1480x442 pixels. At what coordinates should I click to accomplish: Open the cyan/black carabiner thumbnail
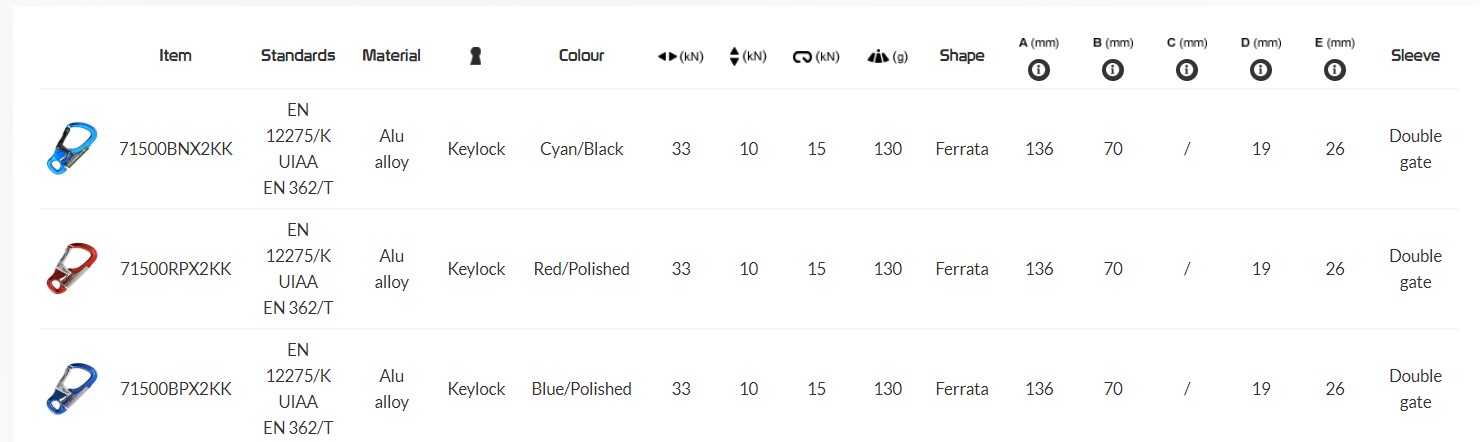coord(72,149)
